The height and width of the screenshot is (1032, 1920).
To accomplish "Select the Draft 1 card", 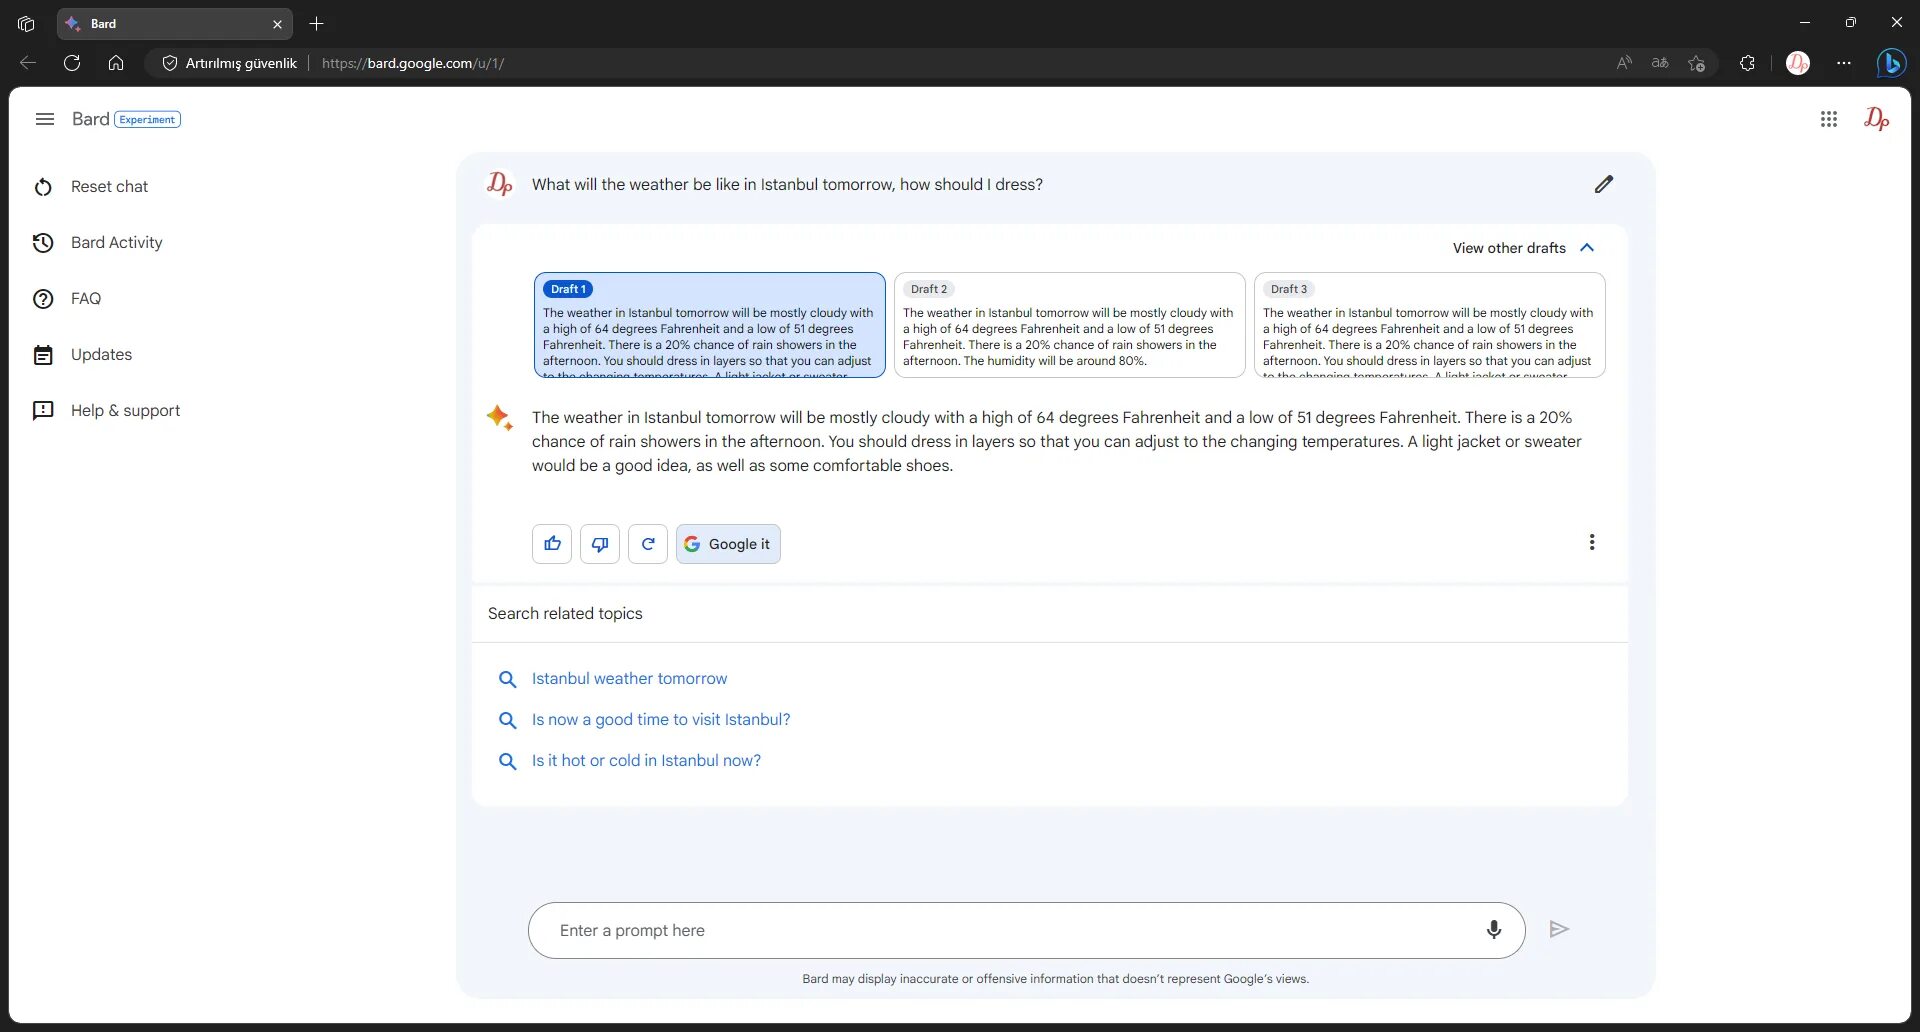I will pos(710,325).
